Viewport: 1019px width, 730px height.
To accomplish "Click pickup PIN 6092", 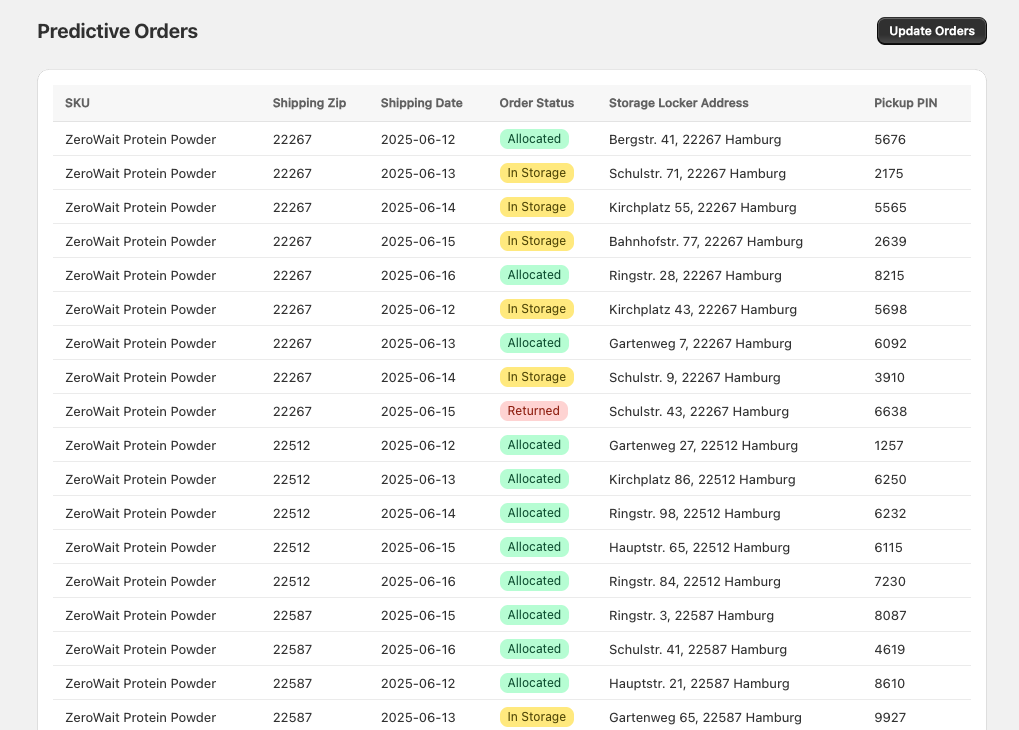I will click(x=890, y=343).
